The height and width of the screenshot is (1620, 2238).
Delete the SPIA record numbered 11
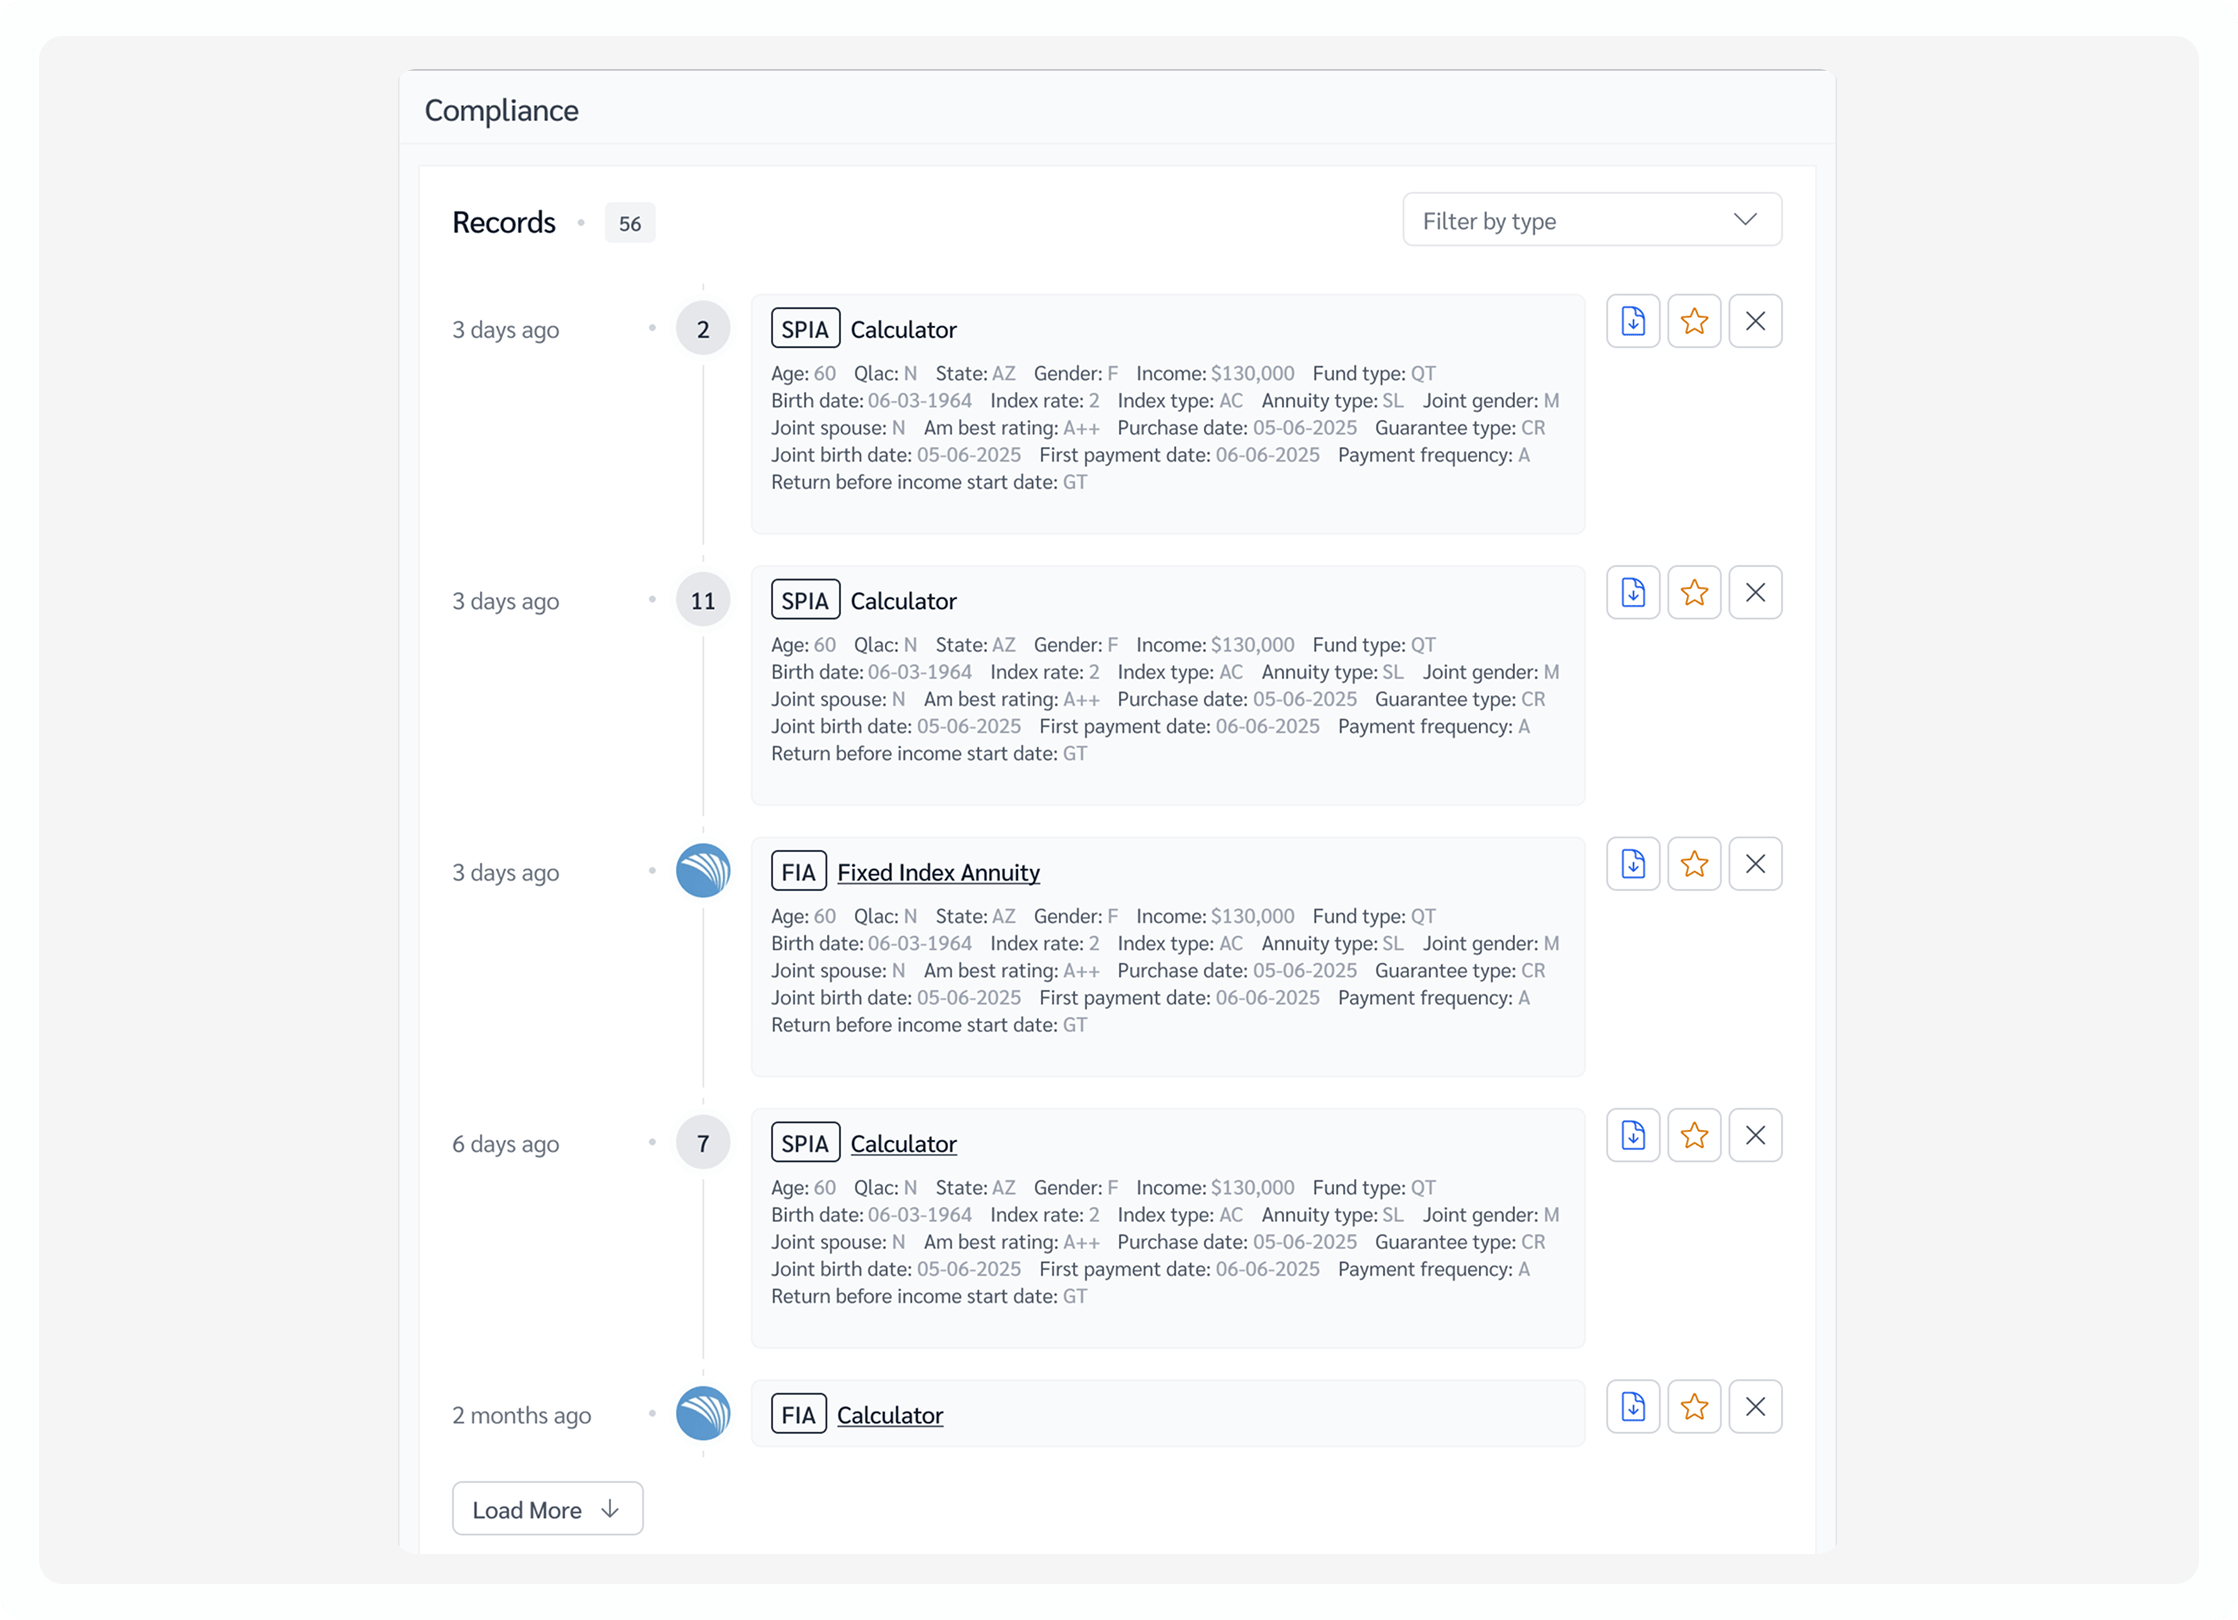(1754, 593)
